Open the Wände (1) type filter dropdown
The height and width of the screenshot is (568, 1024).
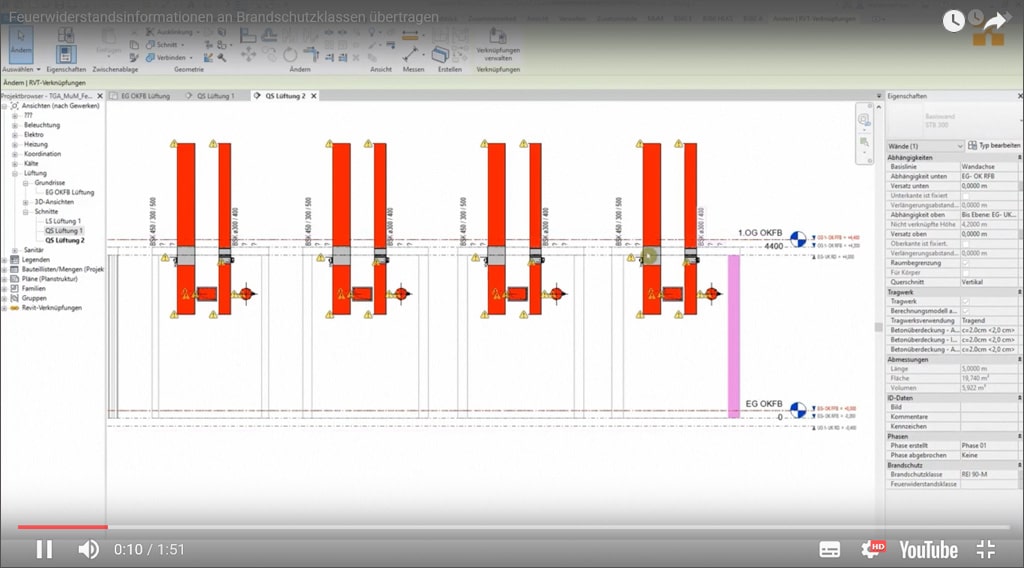(x=925, y=146)
